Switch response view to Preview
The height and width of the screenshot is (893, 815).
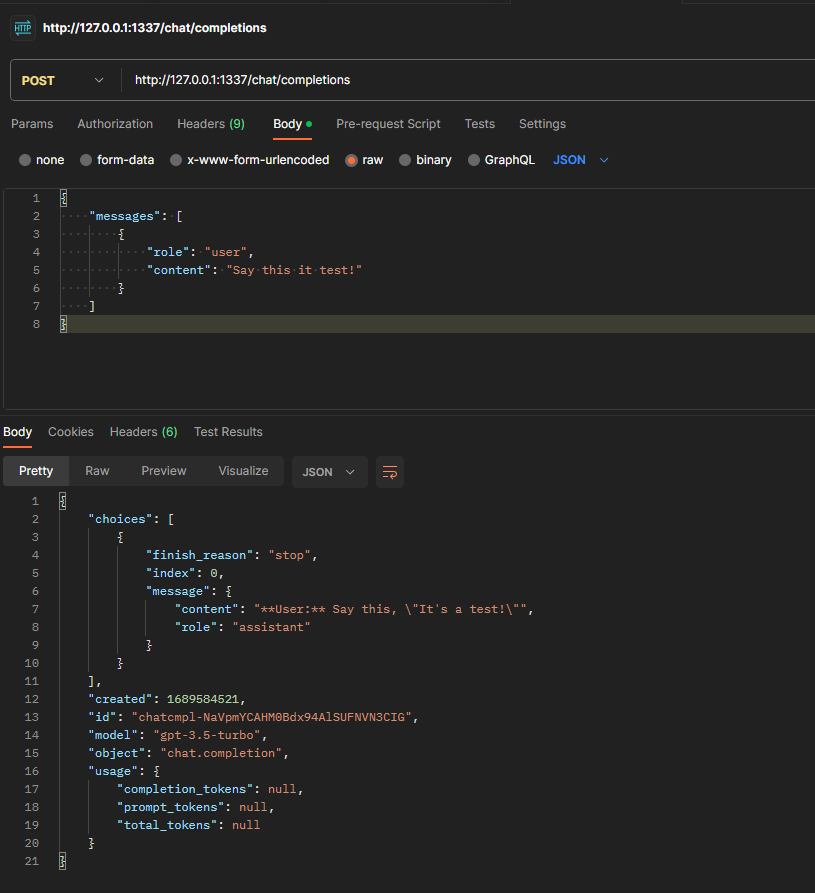tap(163, 471)
